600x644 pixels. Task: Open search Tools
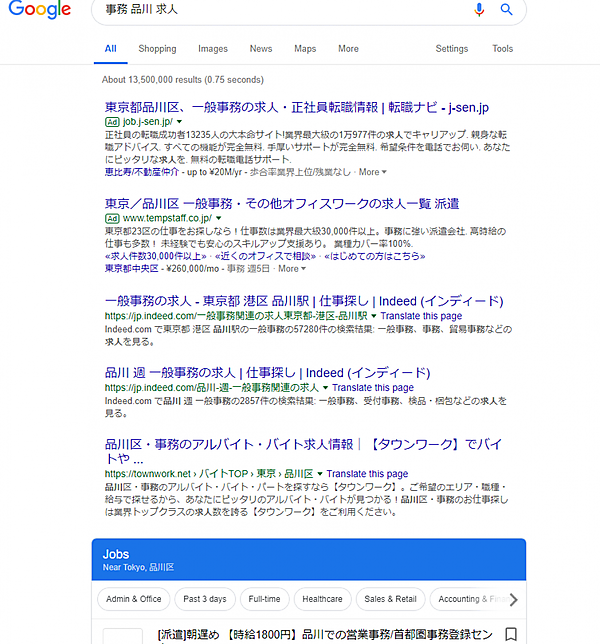(503, 49)
